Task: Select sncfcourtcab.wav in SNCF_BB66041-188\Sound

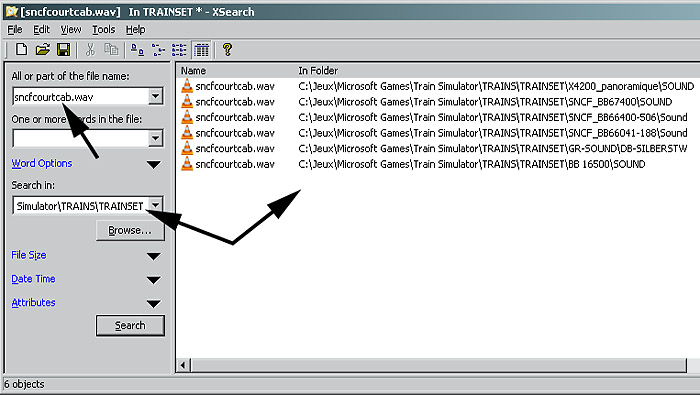Action: pos(235,133)
